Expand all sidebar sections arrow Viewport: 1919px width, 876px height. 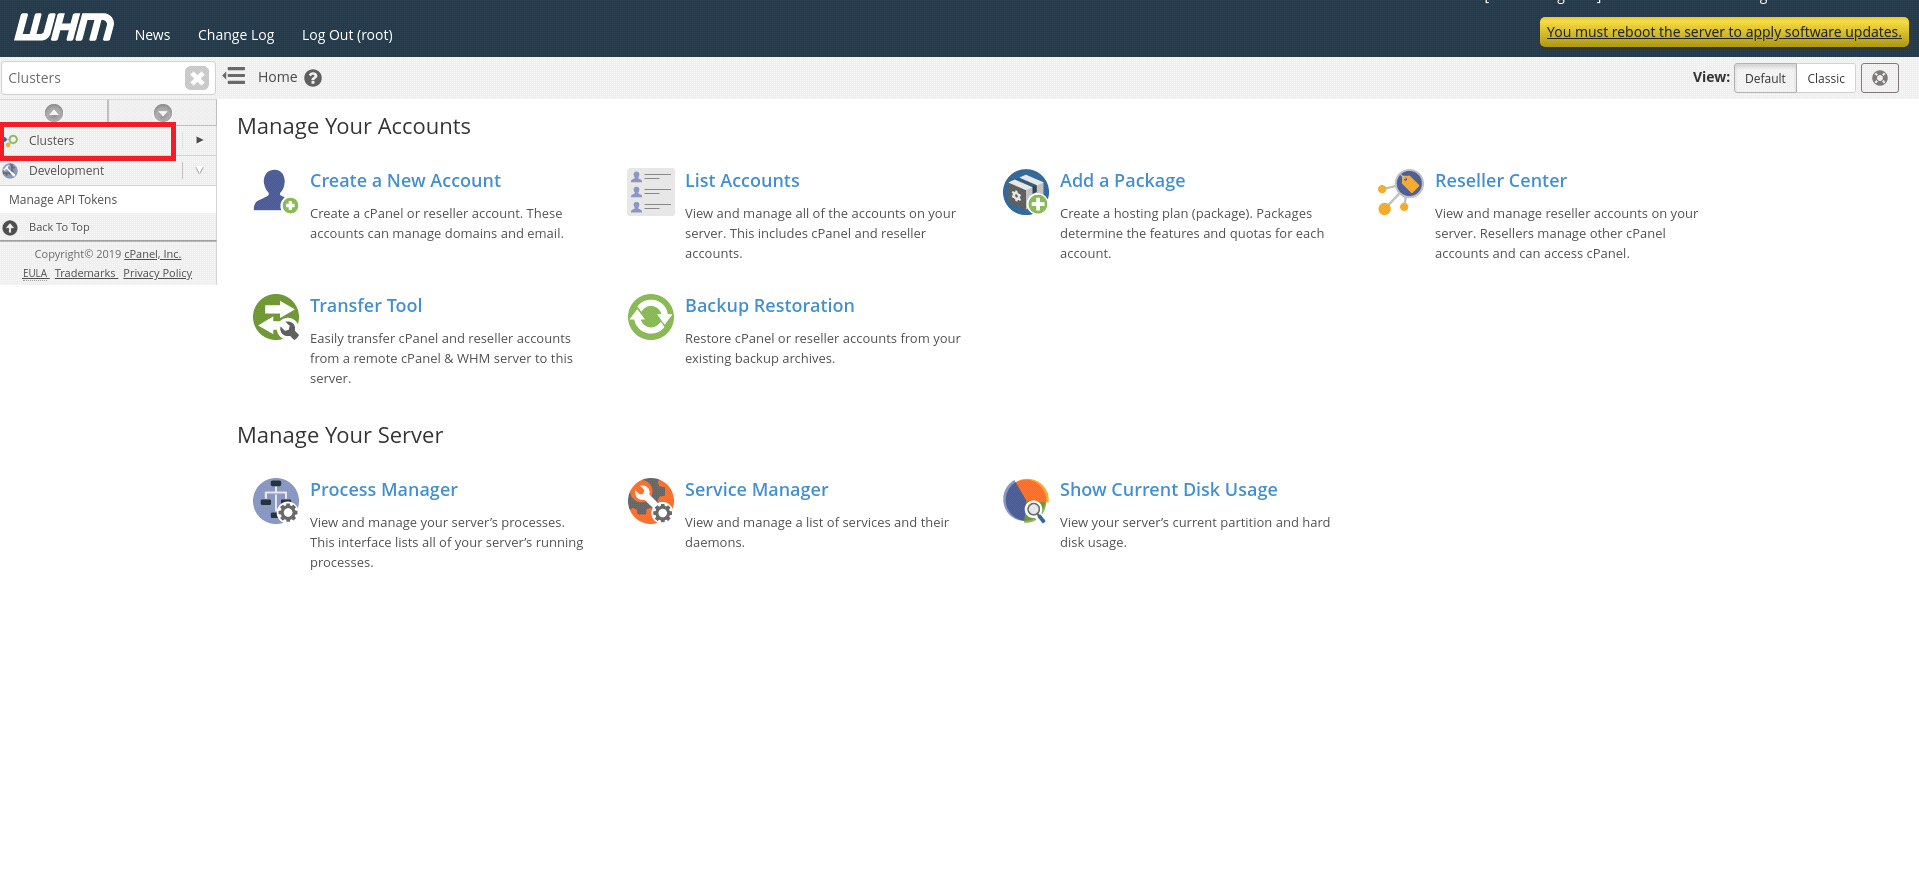163,112
